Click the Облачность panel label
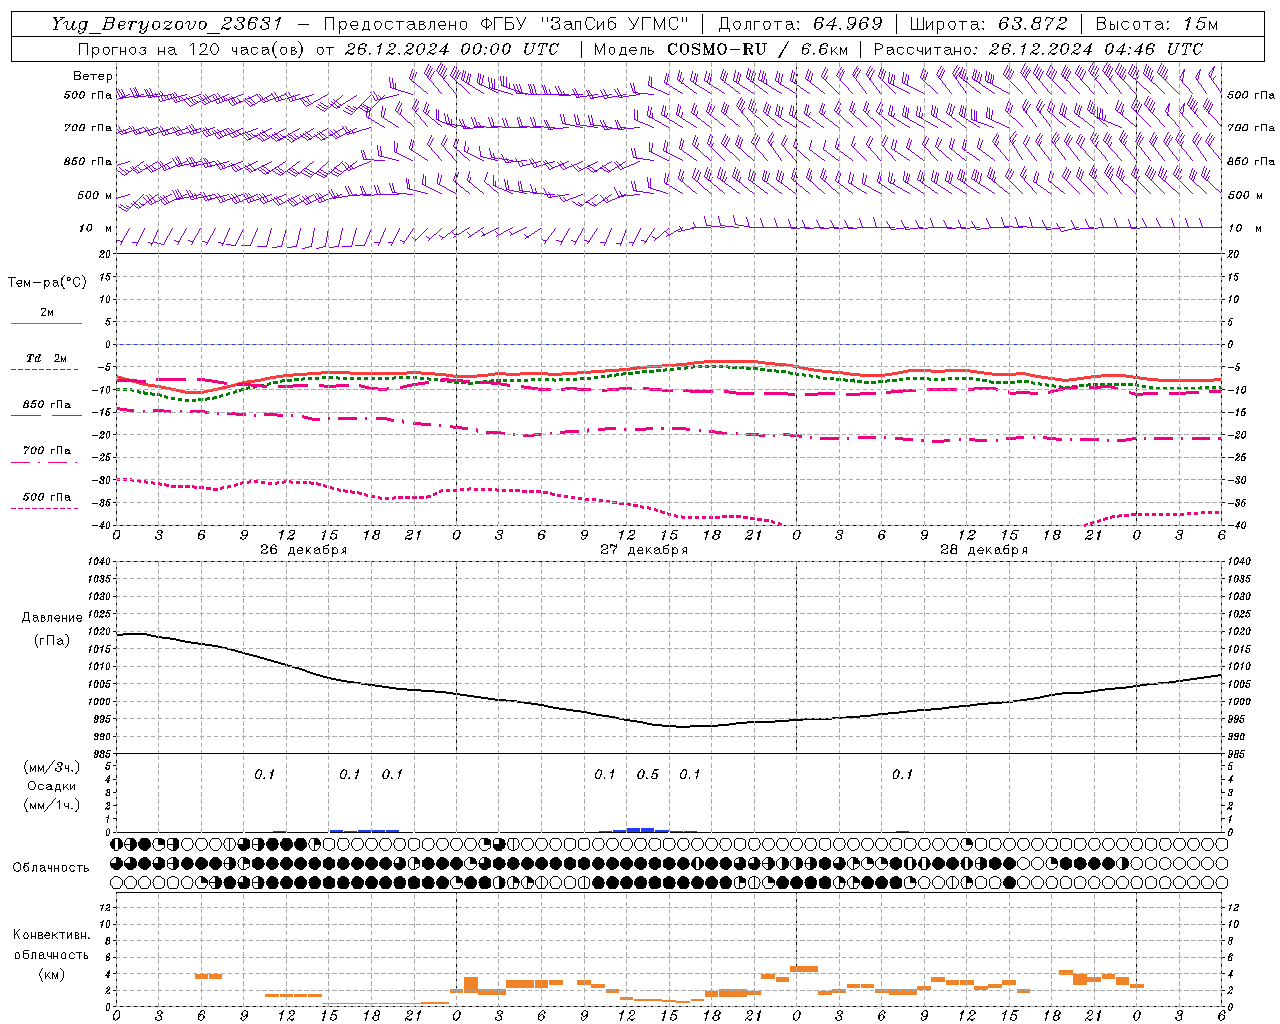Viewport: 1280px width, 1024px height. 51,867
